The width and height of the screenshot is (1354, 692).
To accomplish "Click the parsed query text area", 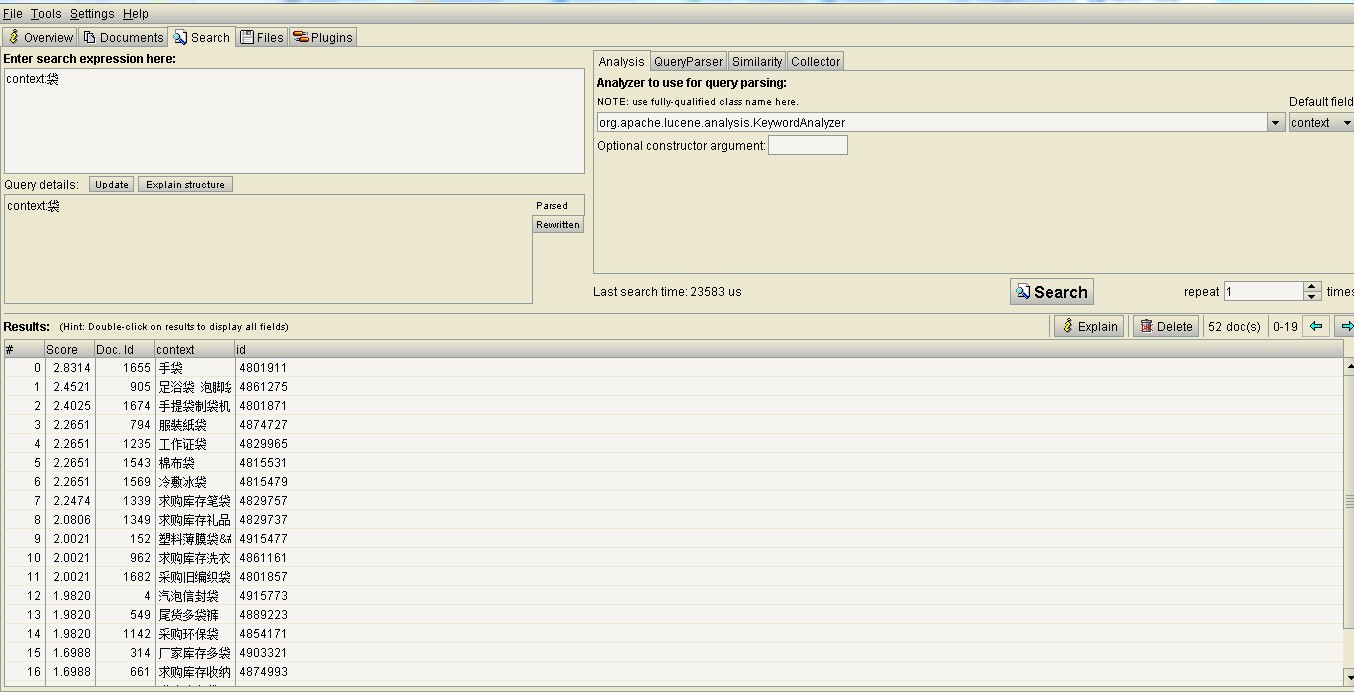I will click(x=268, y=249).
